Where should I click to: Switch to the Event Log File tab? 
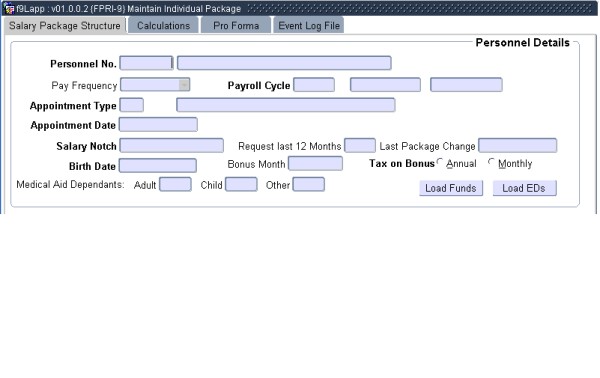point(309,26)
